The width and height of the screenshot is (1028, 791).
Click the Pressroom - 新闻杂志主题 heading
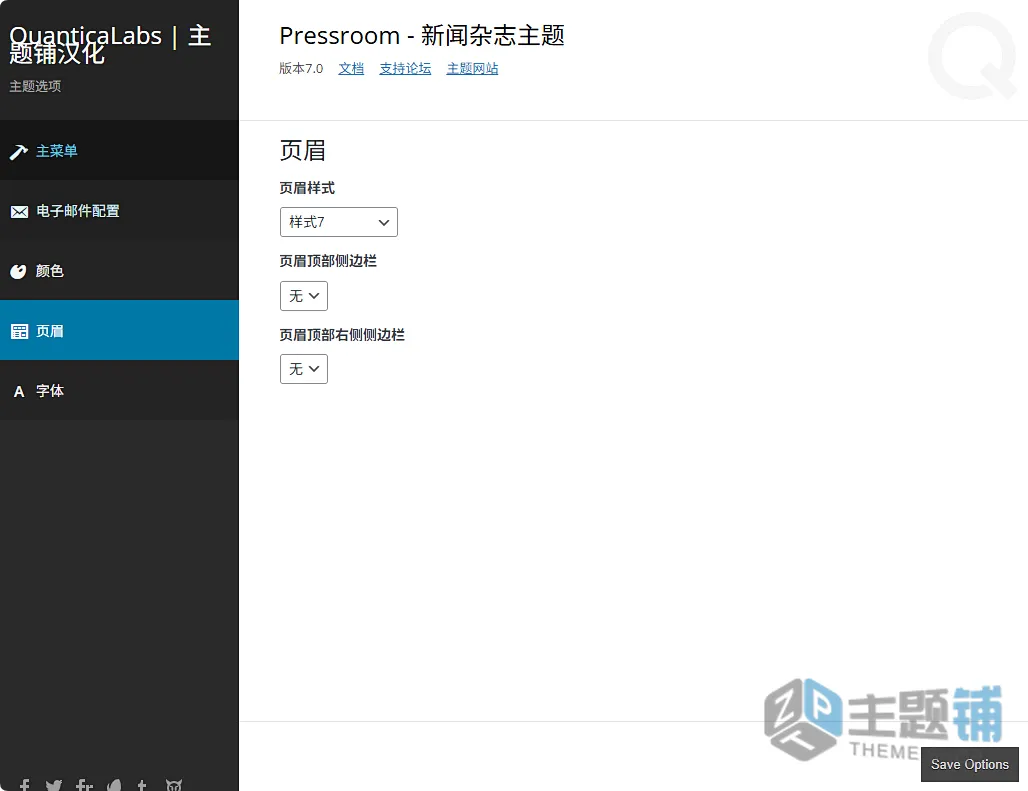tap(422, 35)
